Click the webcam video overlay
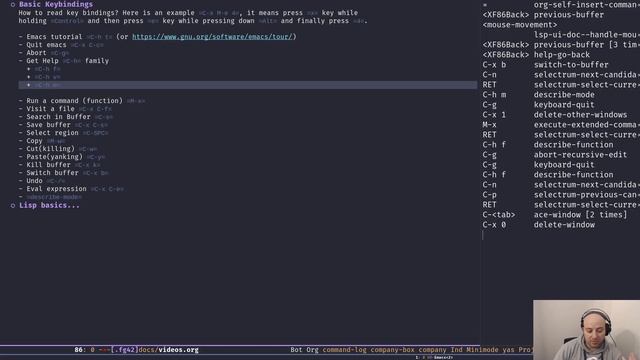This screenshot has height=360, width=640. [586, 330]
